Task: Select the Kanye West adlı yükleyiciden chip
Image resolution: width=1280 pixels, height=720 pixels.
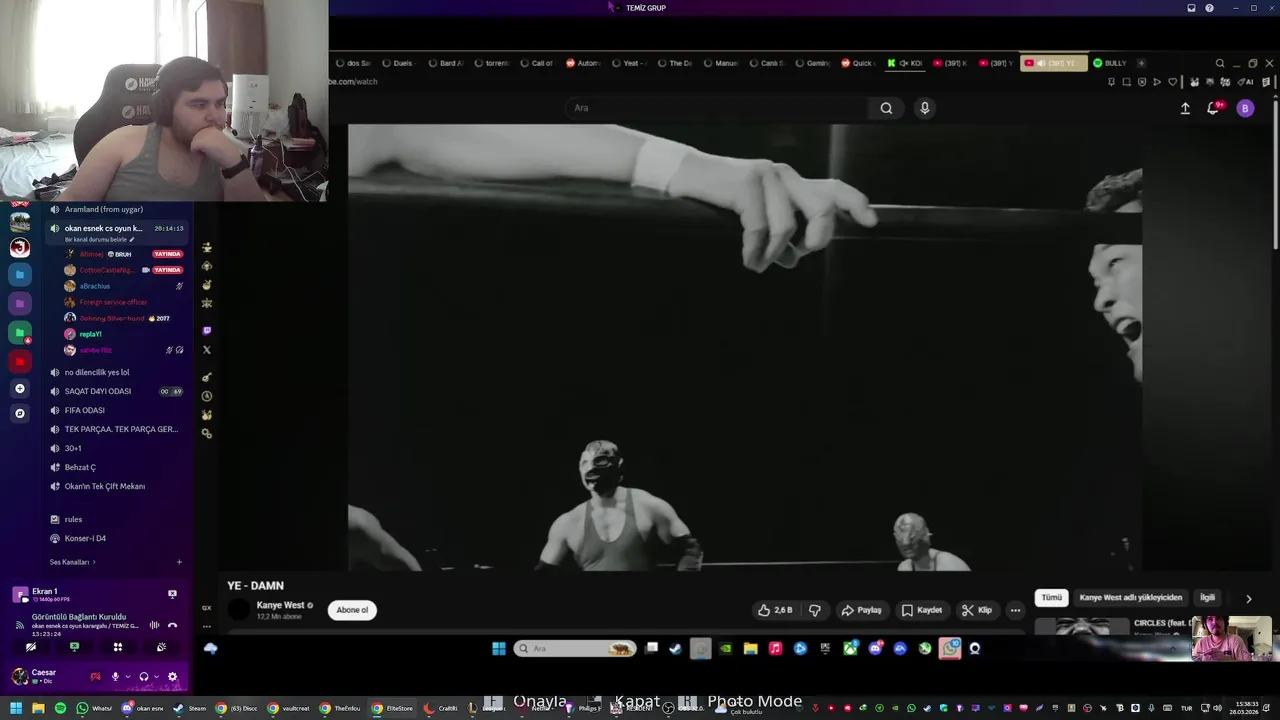Action: tap(1130, 597)
